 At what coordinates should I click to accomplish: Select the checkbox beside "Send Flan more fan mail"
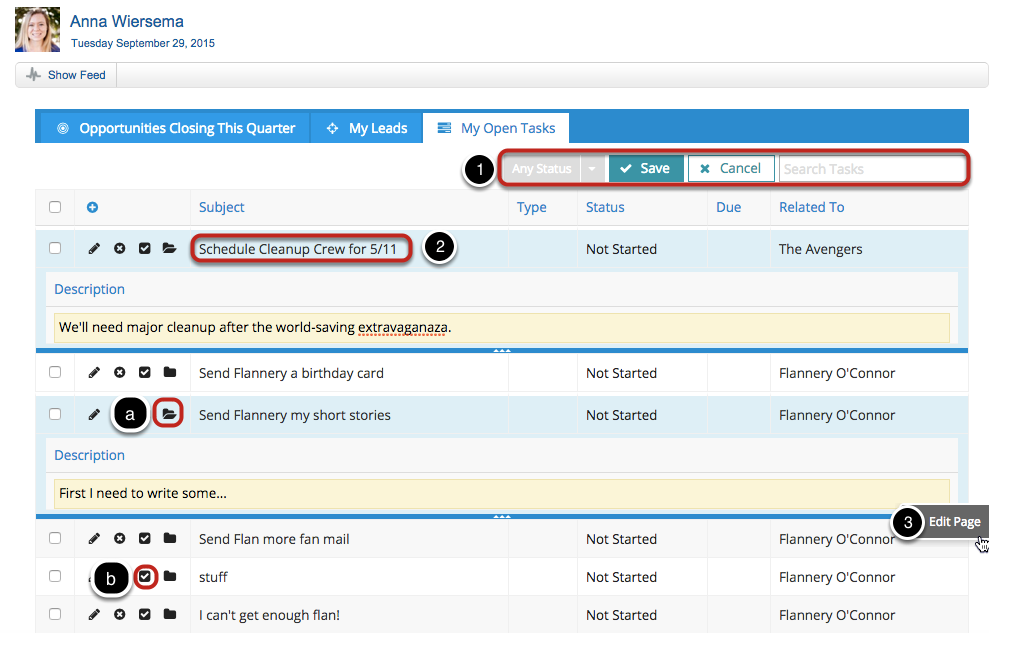[55, 538]
